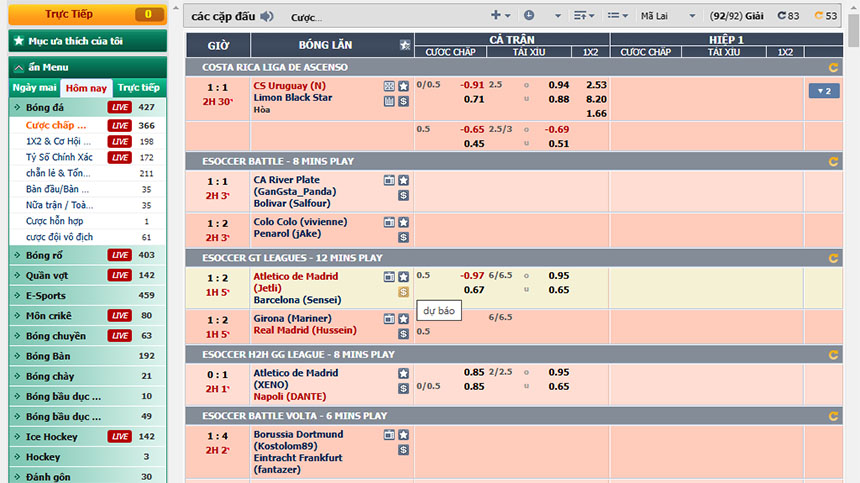The image size is (860, 483).
Task: Open the sort order dropdown in toolbar
Action: pos(584,15)
